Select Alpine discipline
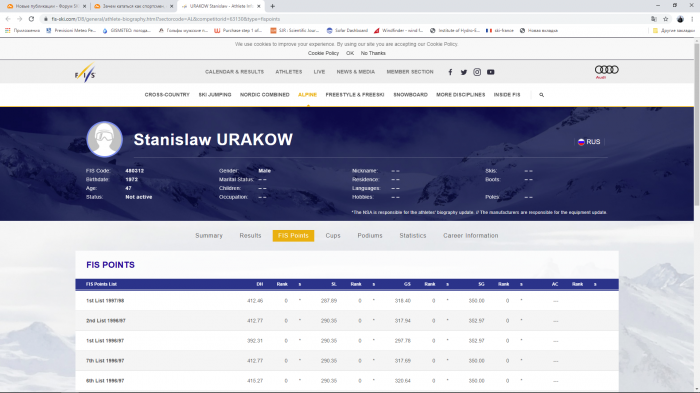The image size is (700, 393). [x=307, y=95]
